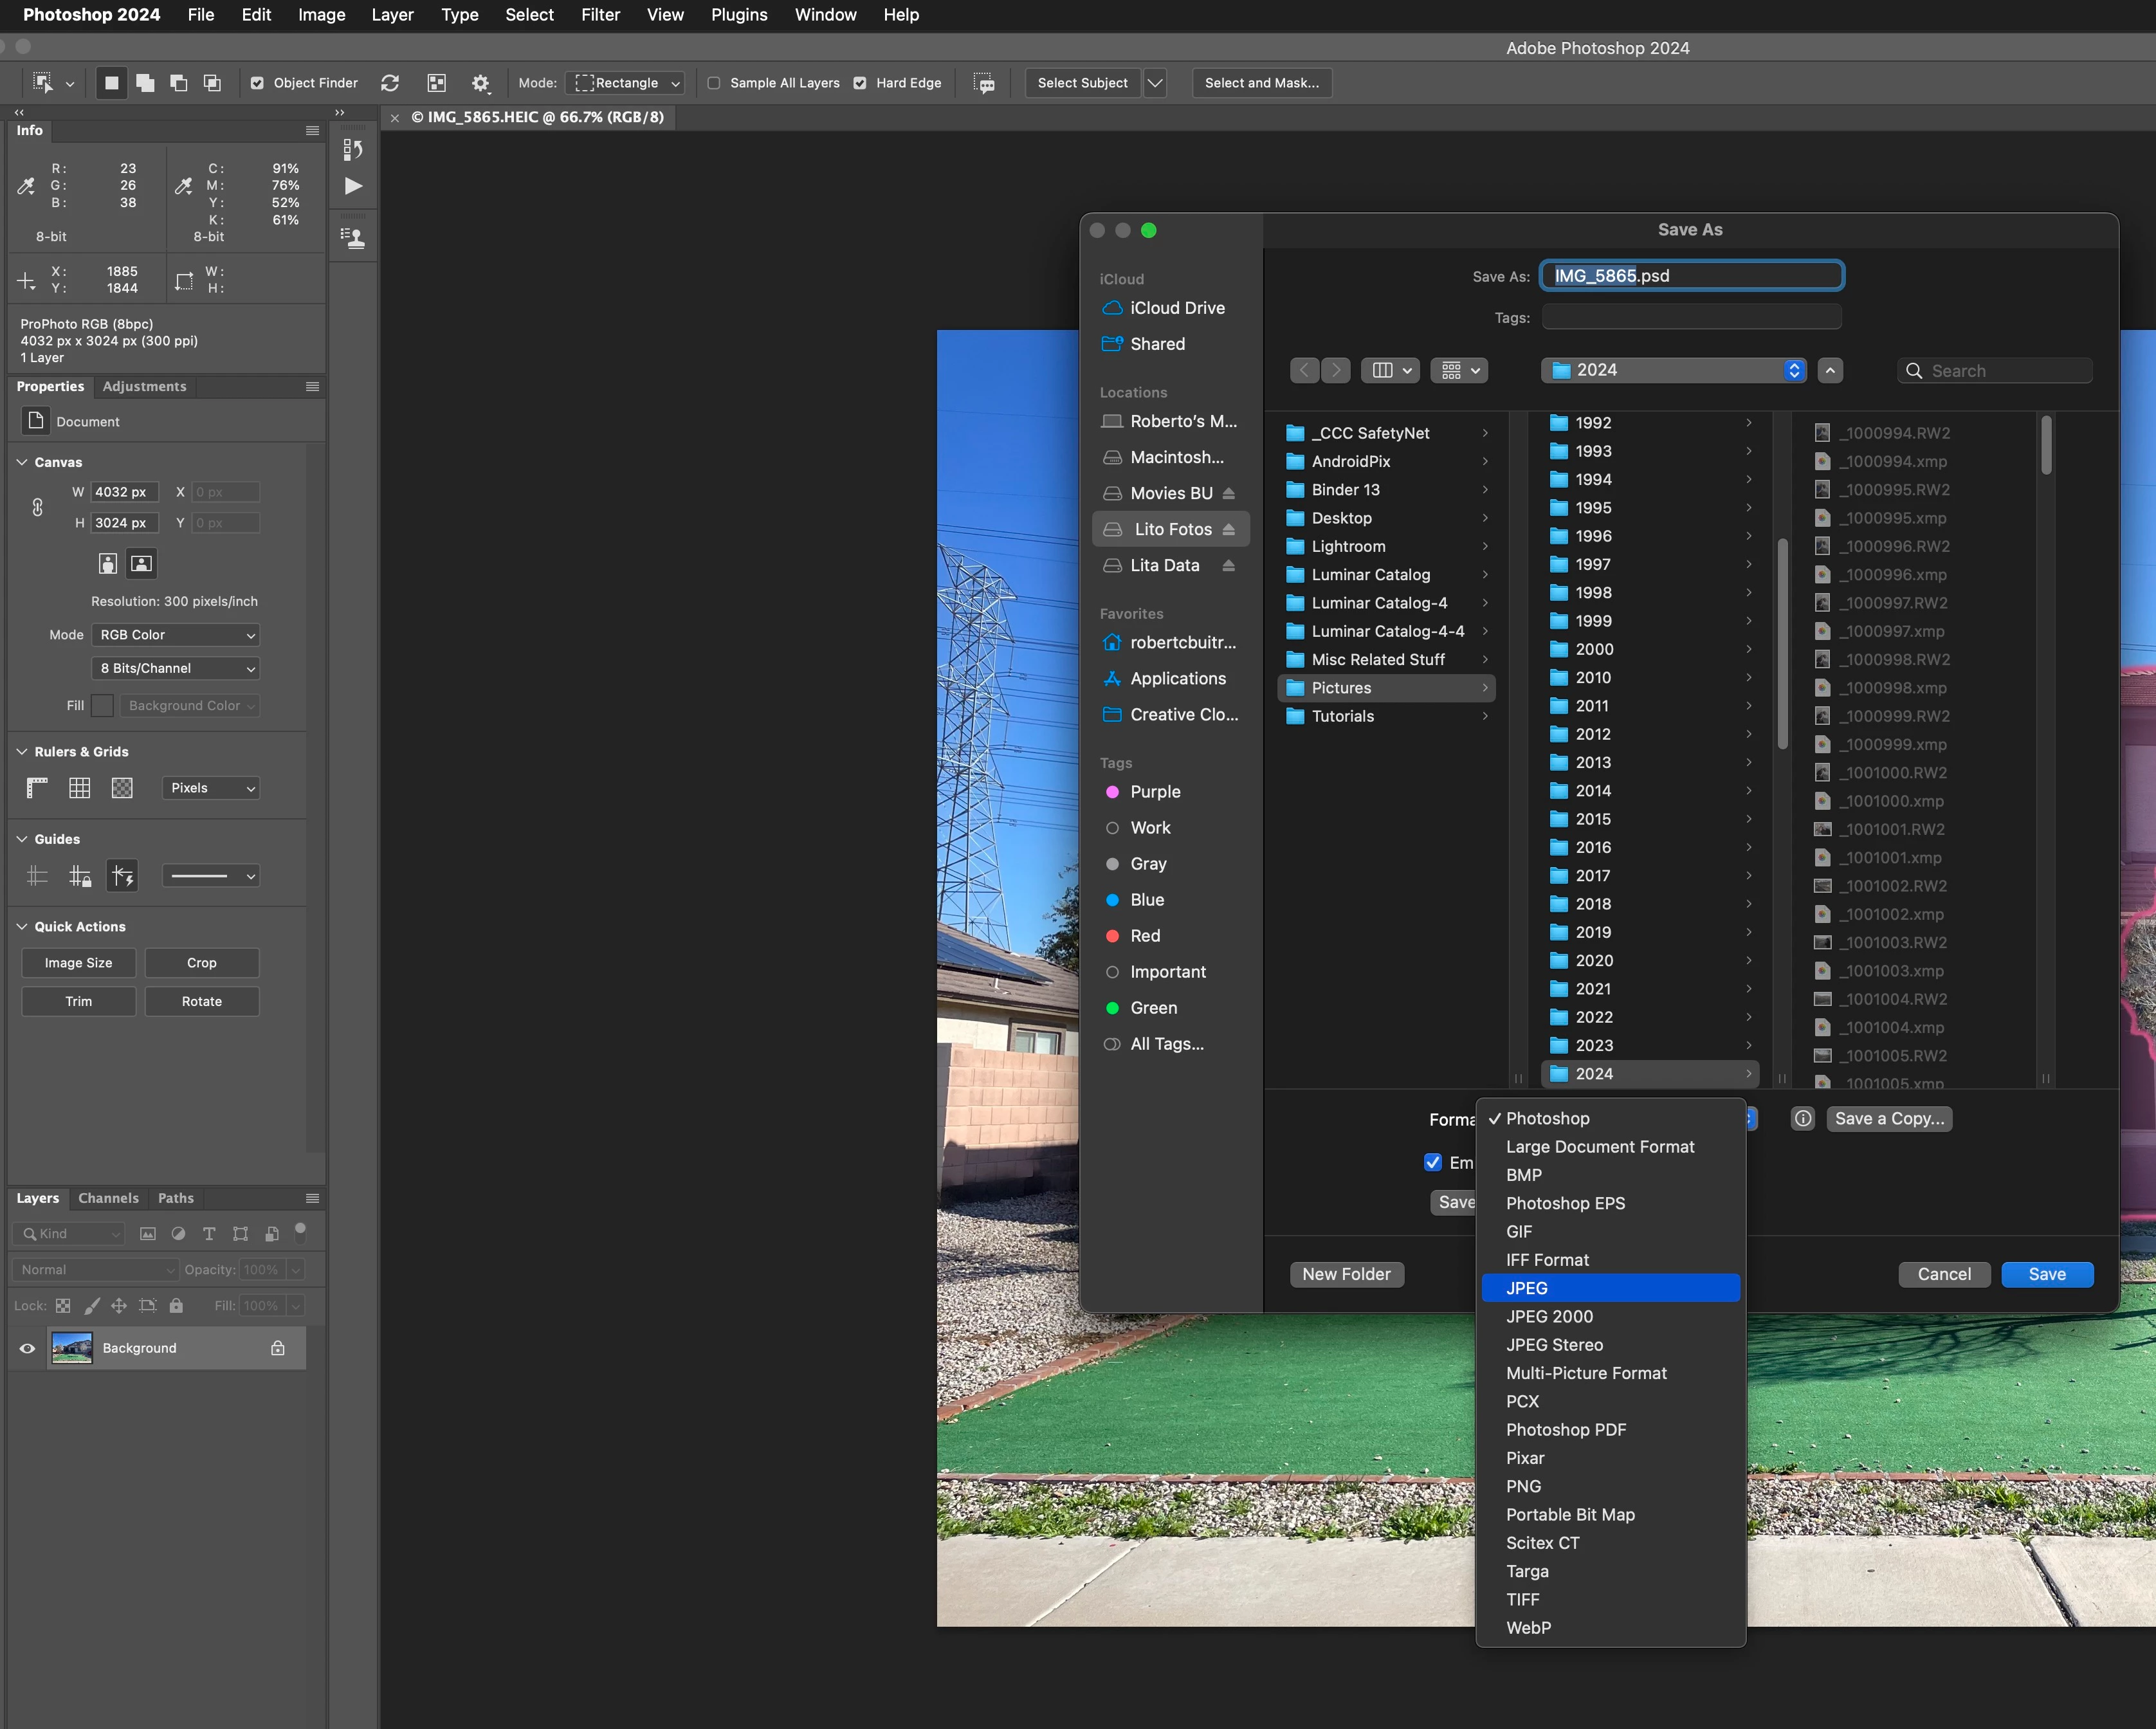Toggle the grid icon in Rulers & Grids
This screenshot has width=2156, height=1729.
(79, 788)
